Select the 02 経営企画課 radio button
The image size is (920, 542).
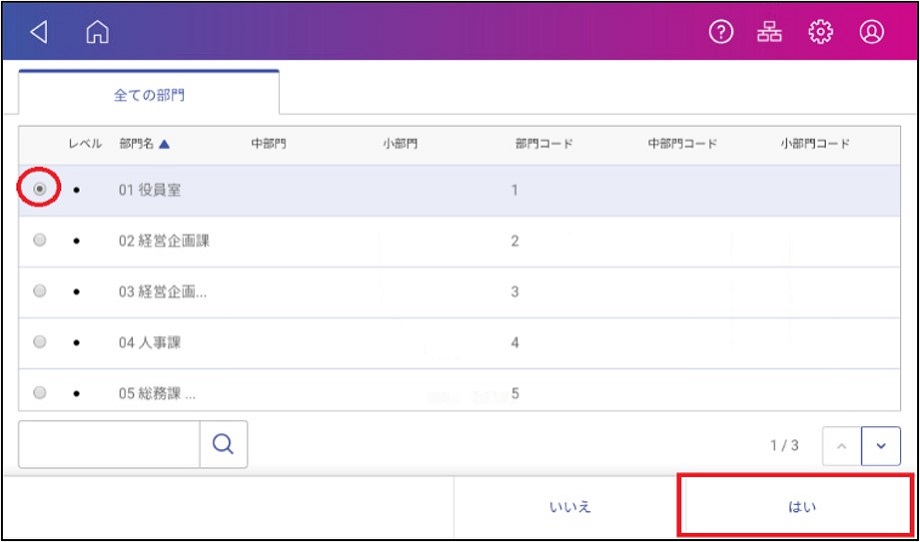[39, 239]
